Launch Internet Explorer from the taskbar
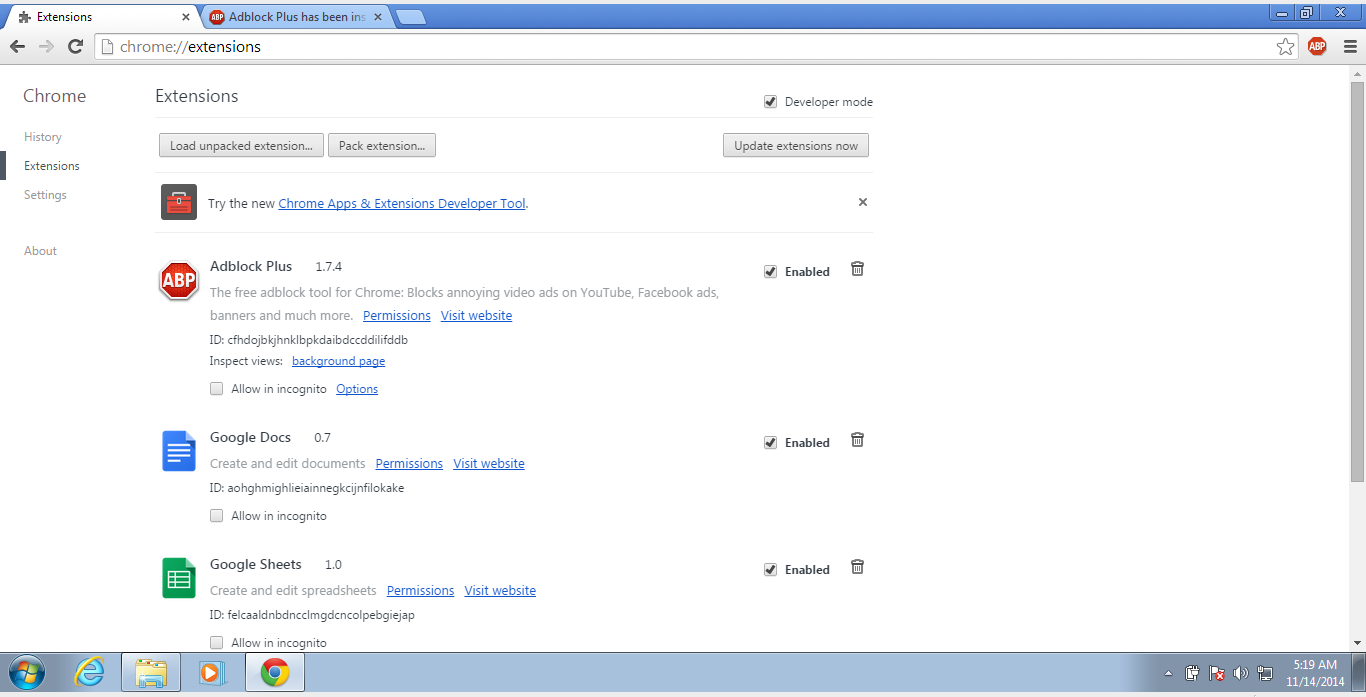This screenshot has height=697, width=1366. [x=89, y=673]
